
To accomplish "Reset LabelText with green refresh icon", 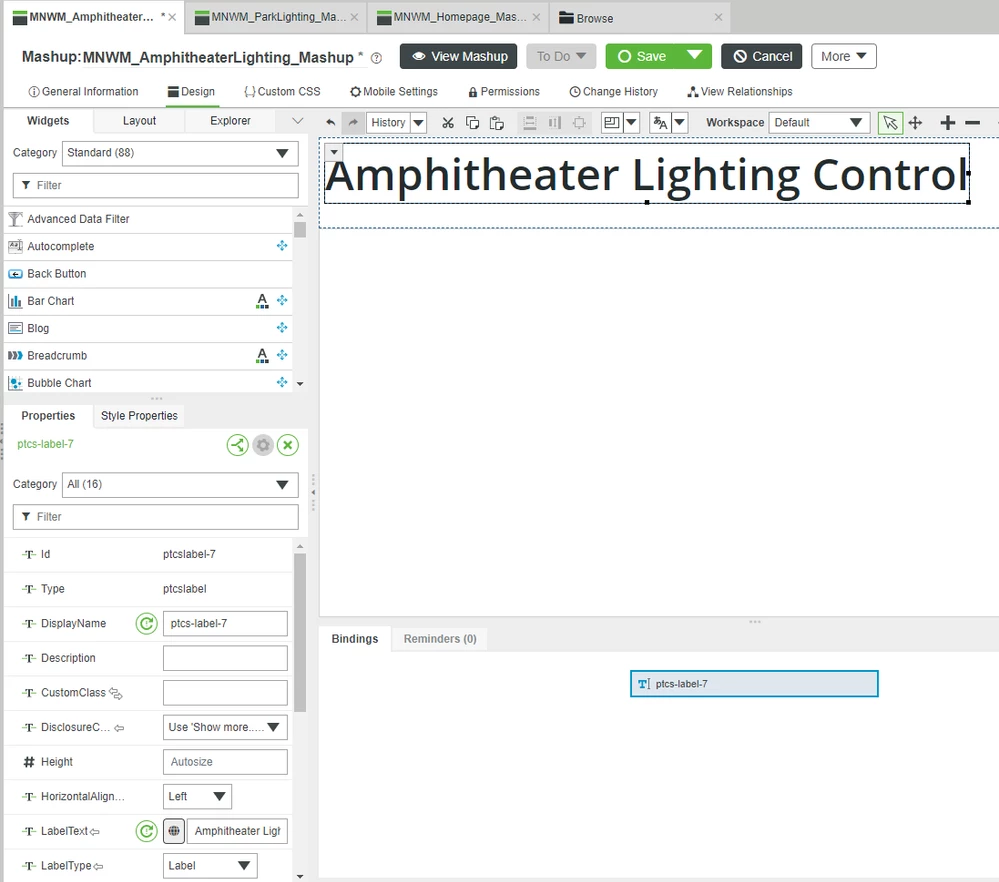I will point(147,831).
